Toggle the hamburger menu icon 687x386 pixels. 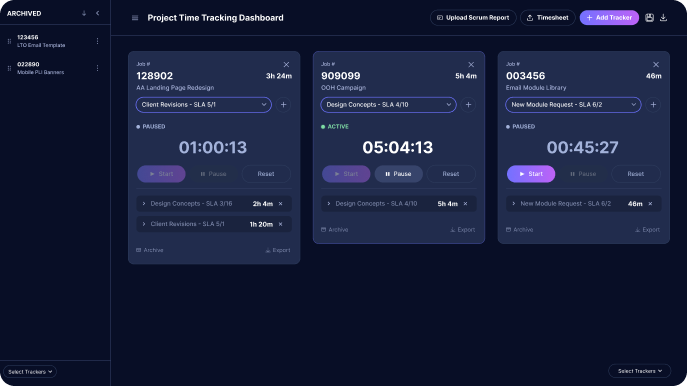pyautogui.click(x=135, y=18)
